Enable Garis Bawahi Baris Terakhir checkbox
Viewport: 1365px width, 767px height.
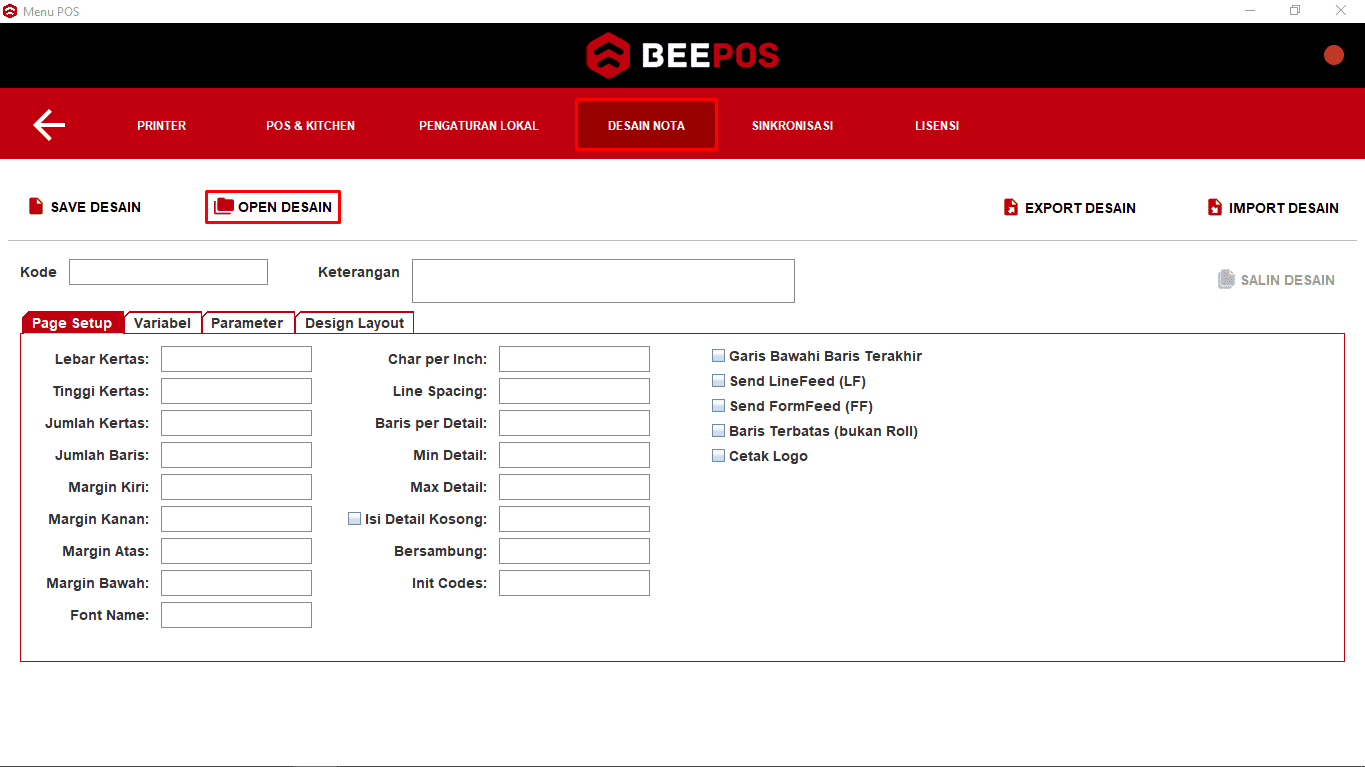point(718,356)
